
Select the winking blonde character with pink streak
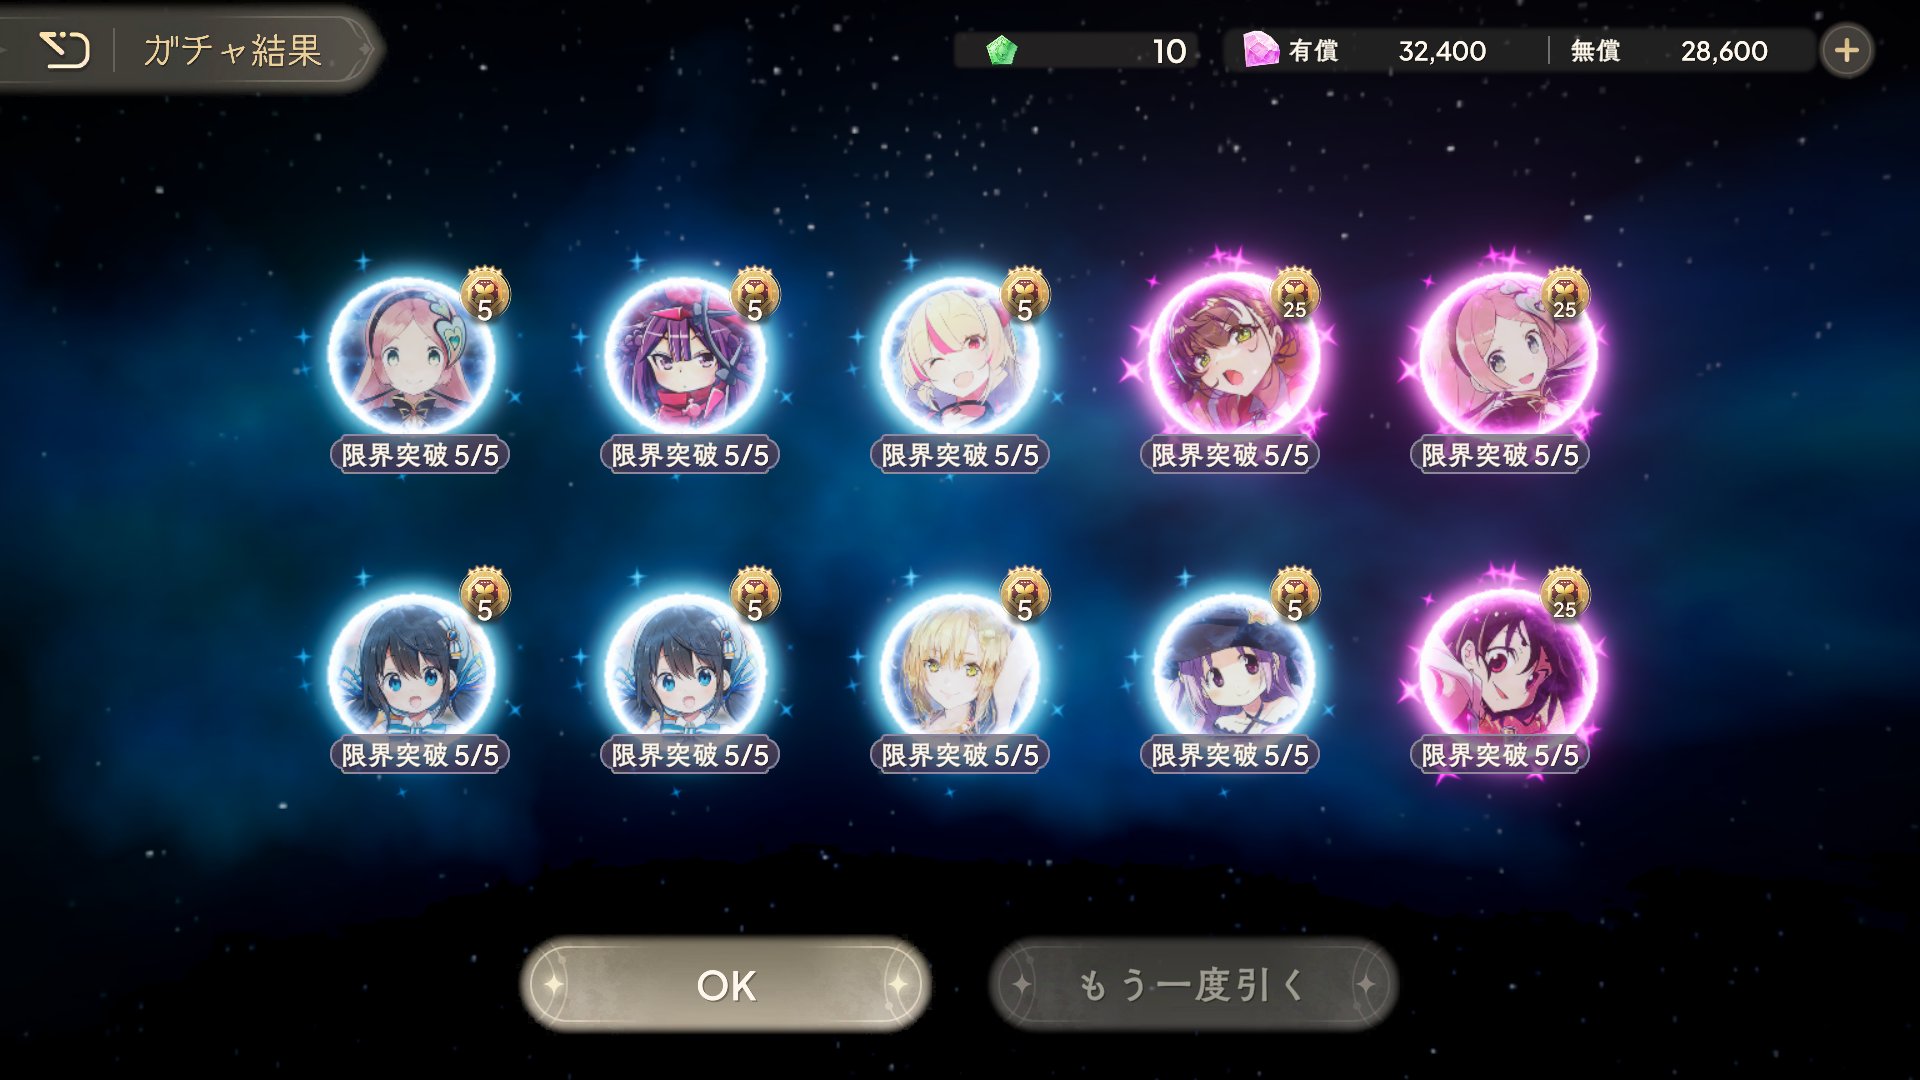(959, 357)
